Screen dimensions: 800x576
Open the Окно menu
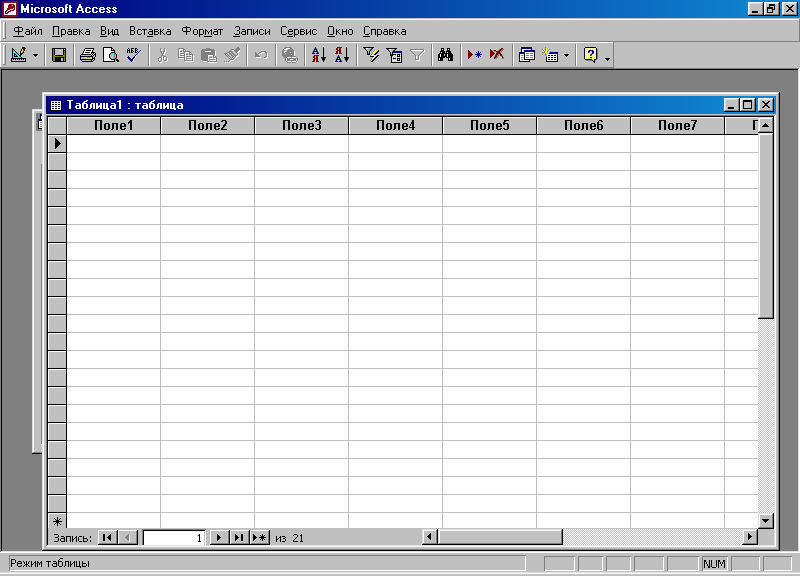(x=340, y=31)
